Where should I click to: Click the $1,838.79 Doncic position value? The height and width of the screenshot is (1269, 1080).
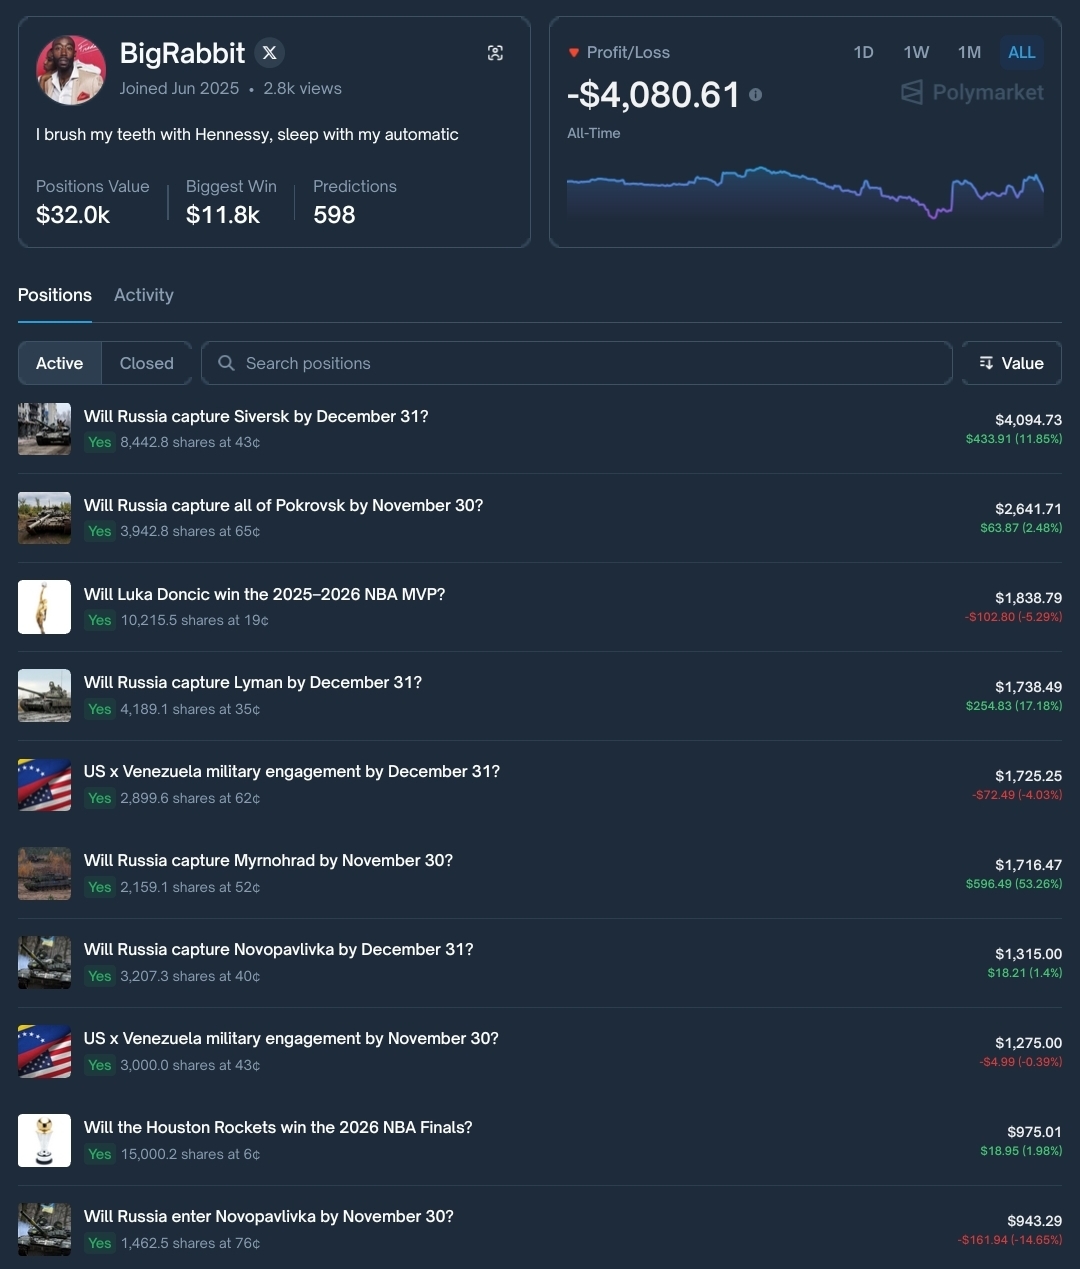click(1028, 598)
